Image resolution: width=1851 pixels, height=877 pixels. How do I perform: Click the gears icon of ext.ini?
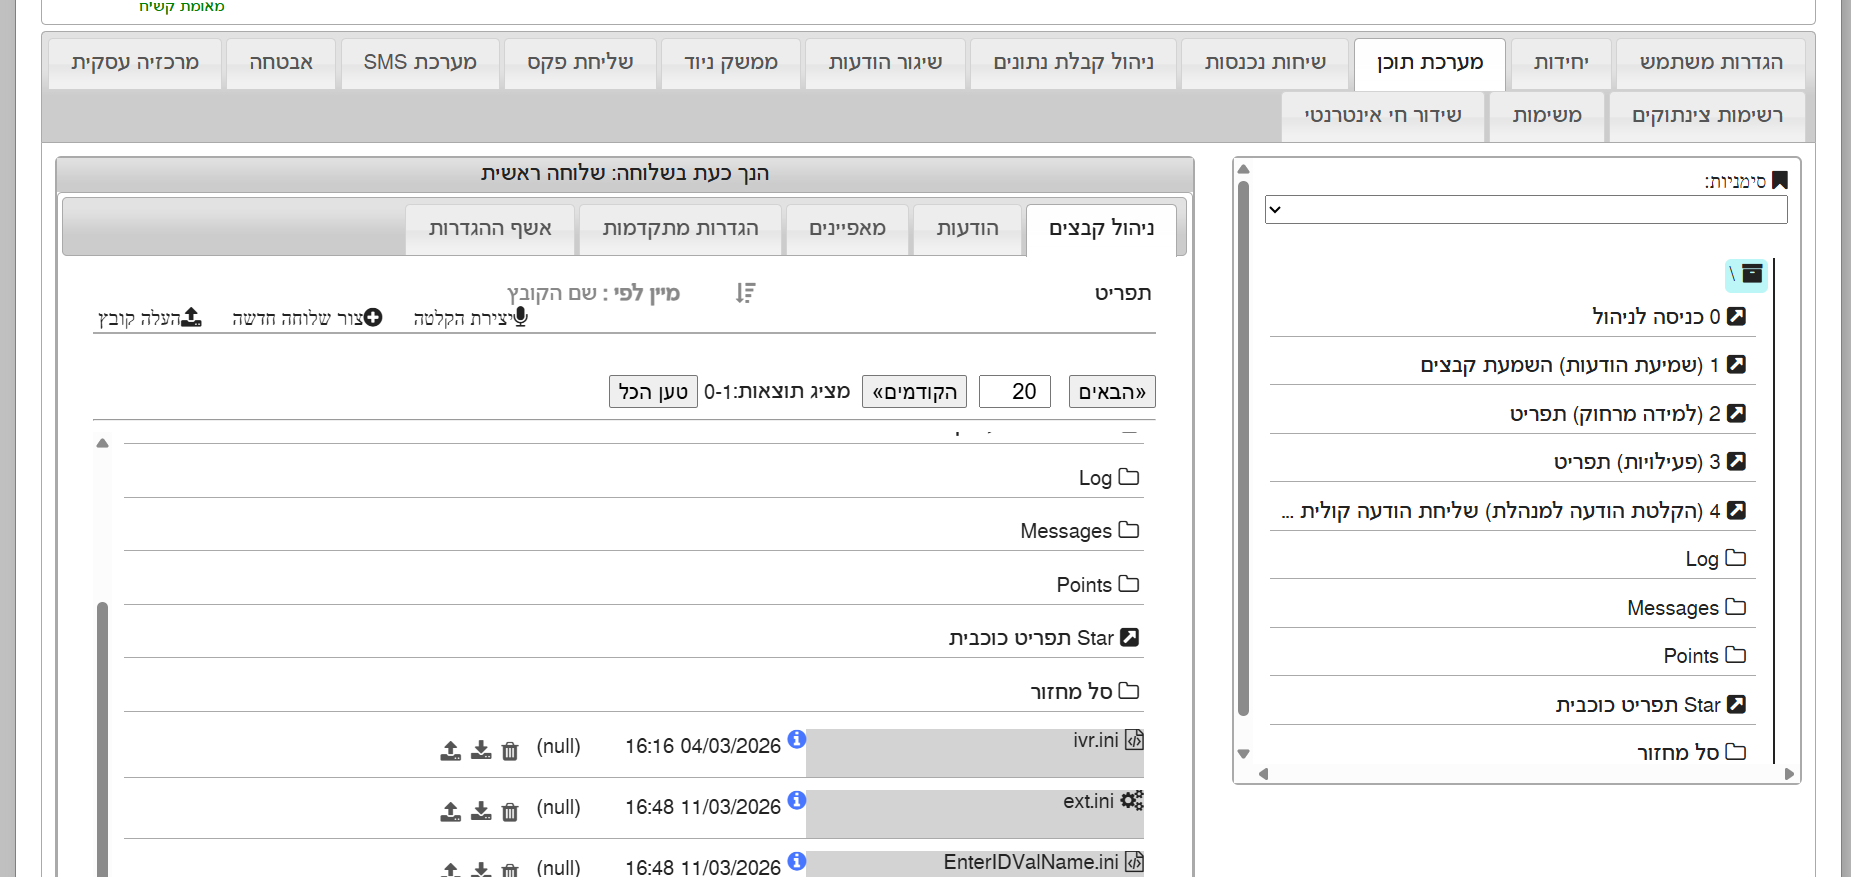(x=1132, y=801)
